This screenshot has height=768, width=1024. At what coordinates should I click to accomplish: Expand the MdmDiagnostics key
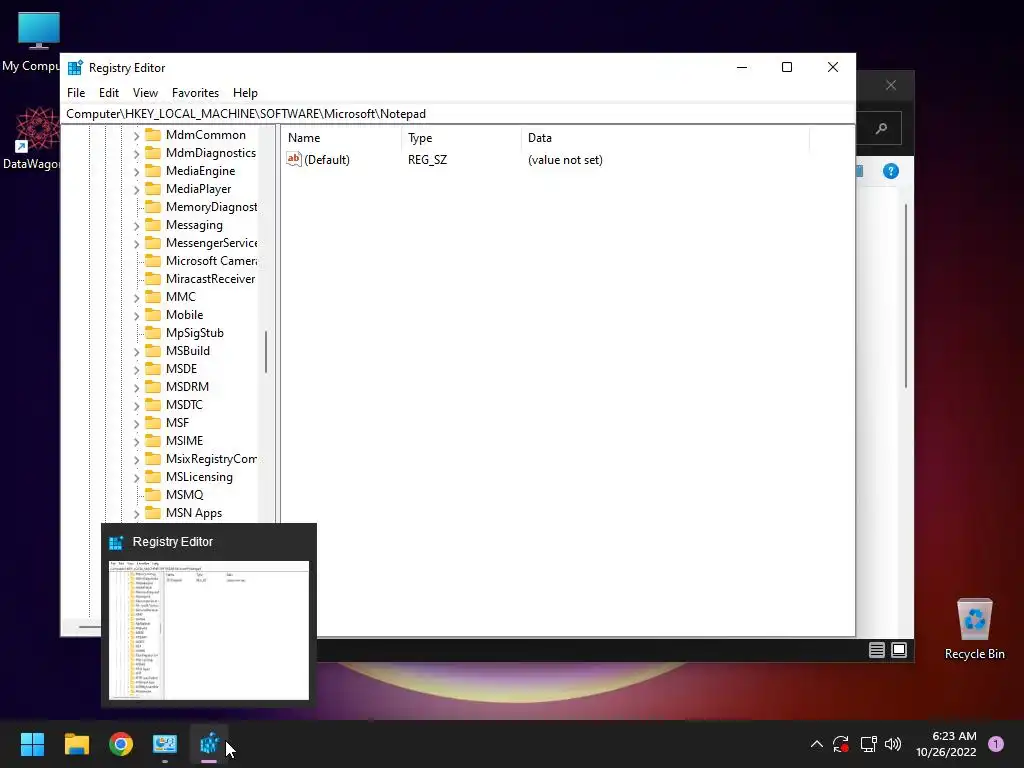136,153
